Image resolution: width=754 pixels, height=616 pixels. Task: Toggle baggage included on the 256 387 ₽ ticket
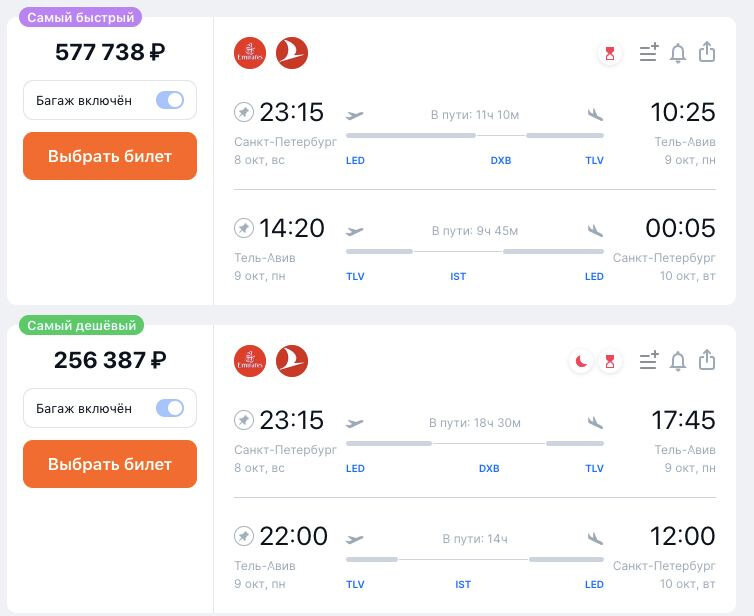(169, 408)
